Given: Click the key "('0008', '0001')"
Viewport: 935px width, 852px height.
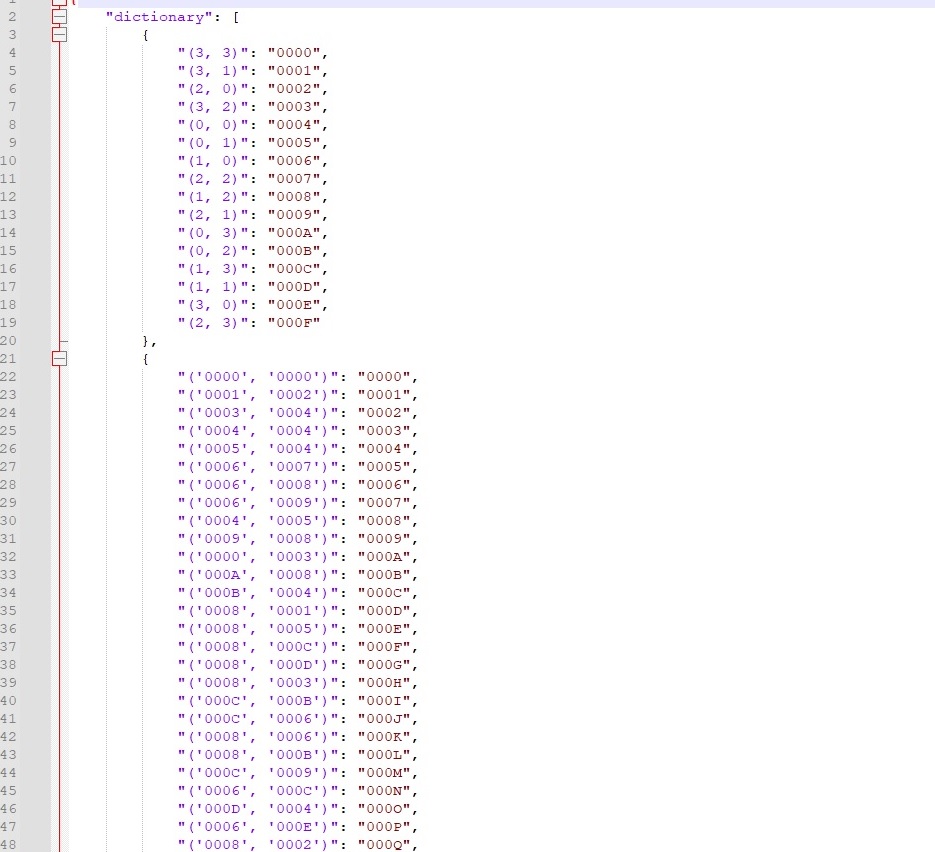Looking at the screenshot, I should tap(258, 611).
